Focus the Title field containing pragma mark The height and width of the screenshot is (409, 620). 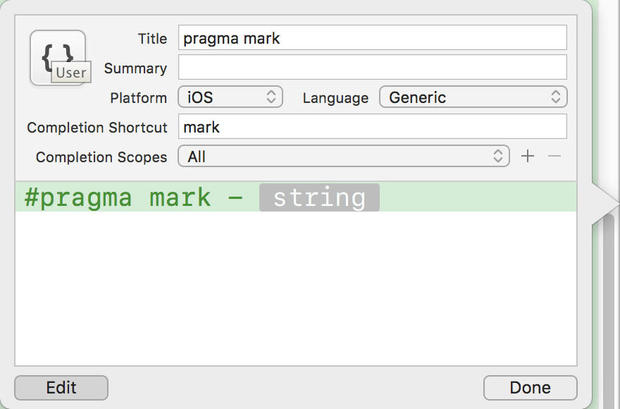tap(372, 38)
